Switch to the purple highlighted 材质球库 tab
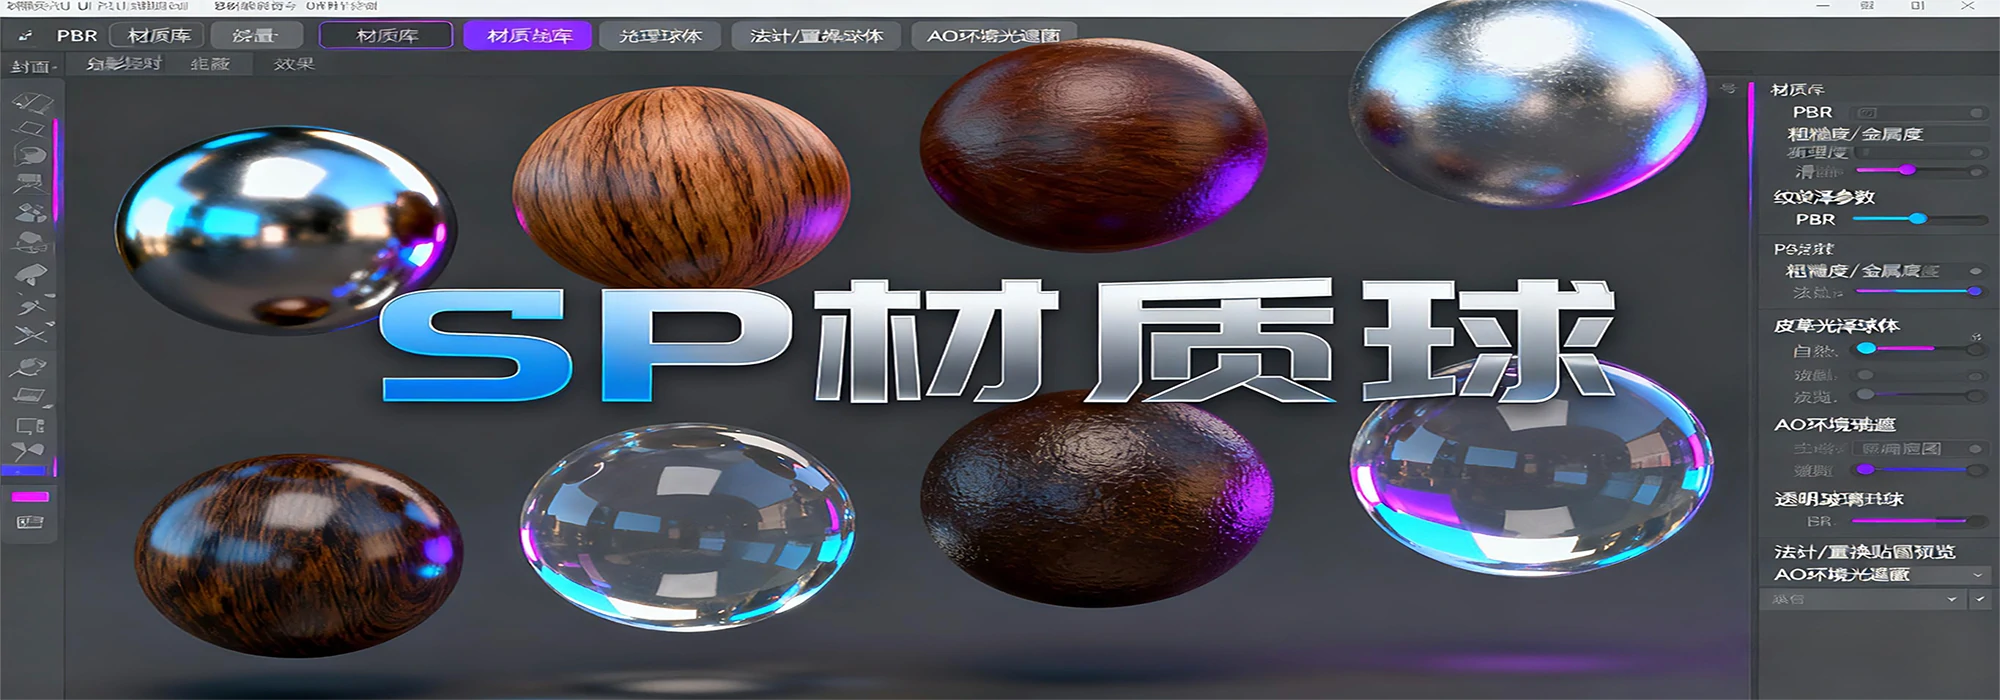 pyautogui.click(x=528, y=36)
